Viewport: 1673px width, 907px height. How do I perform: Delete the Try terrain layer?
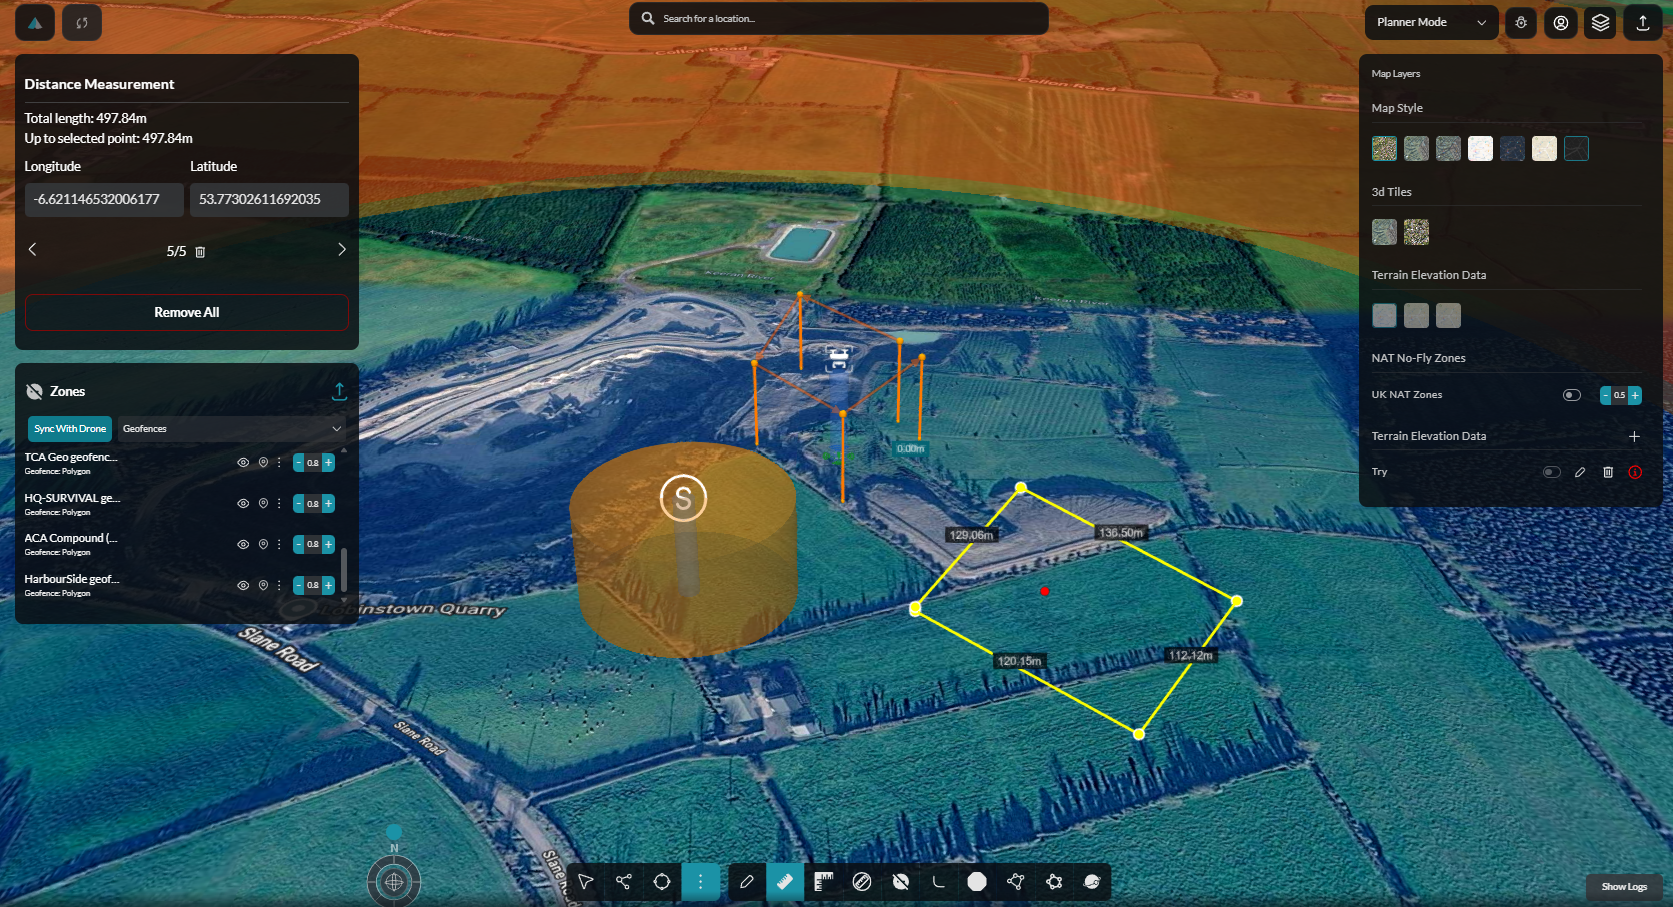tap(1608, 472)
